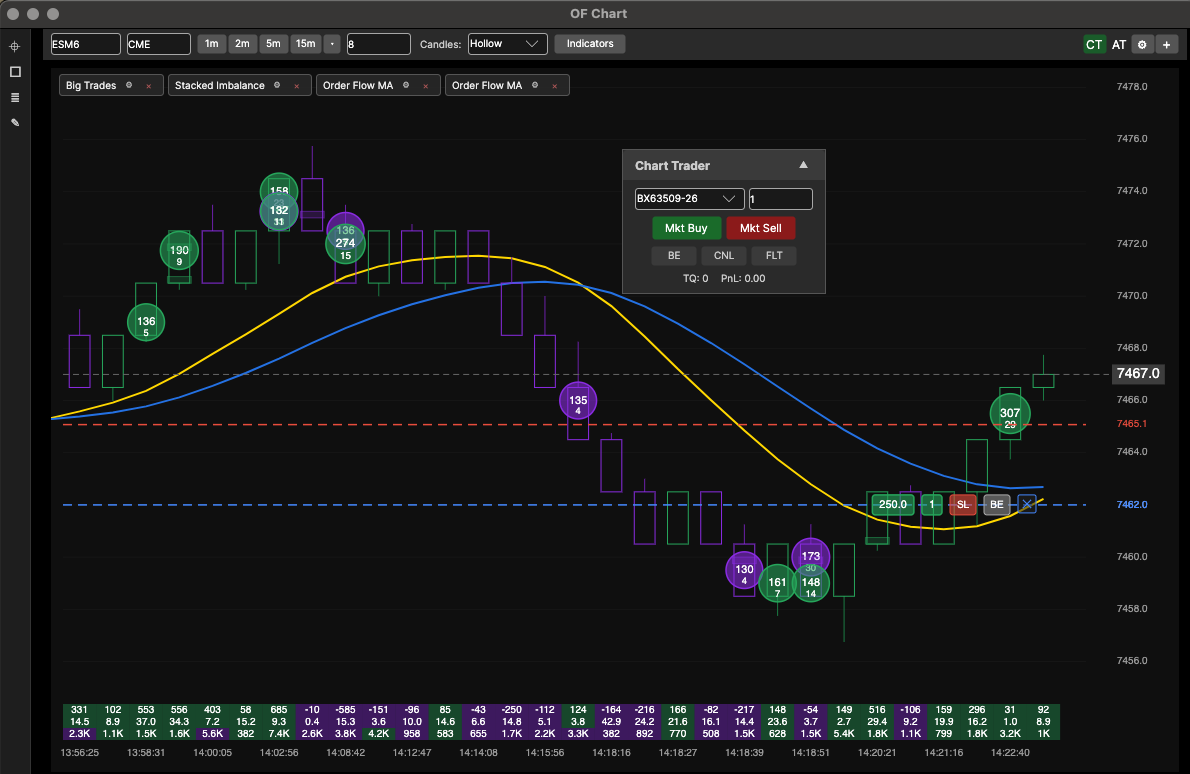This screenshot has height=774, width=1190.
Task: Open the list lines tool in sidebar
Action: click(14, 97)
